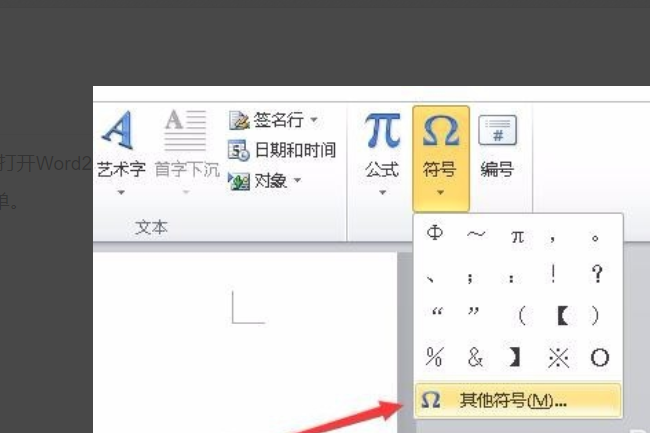Expand the 签名行 dropdown arrow

click(314, 120)
